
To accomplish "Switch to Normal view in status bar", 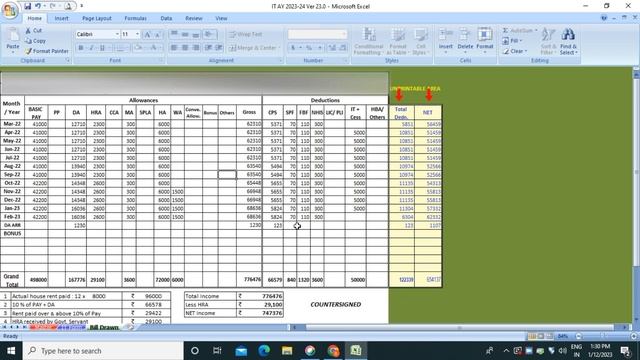I will coord(532,336).
